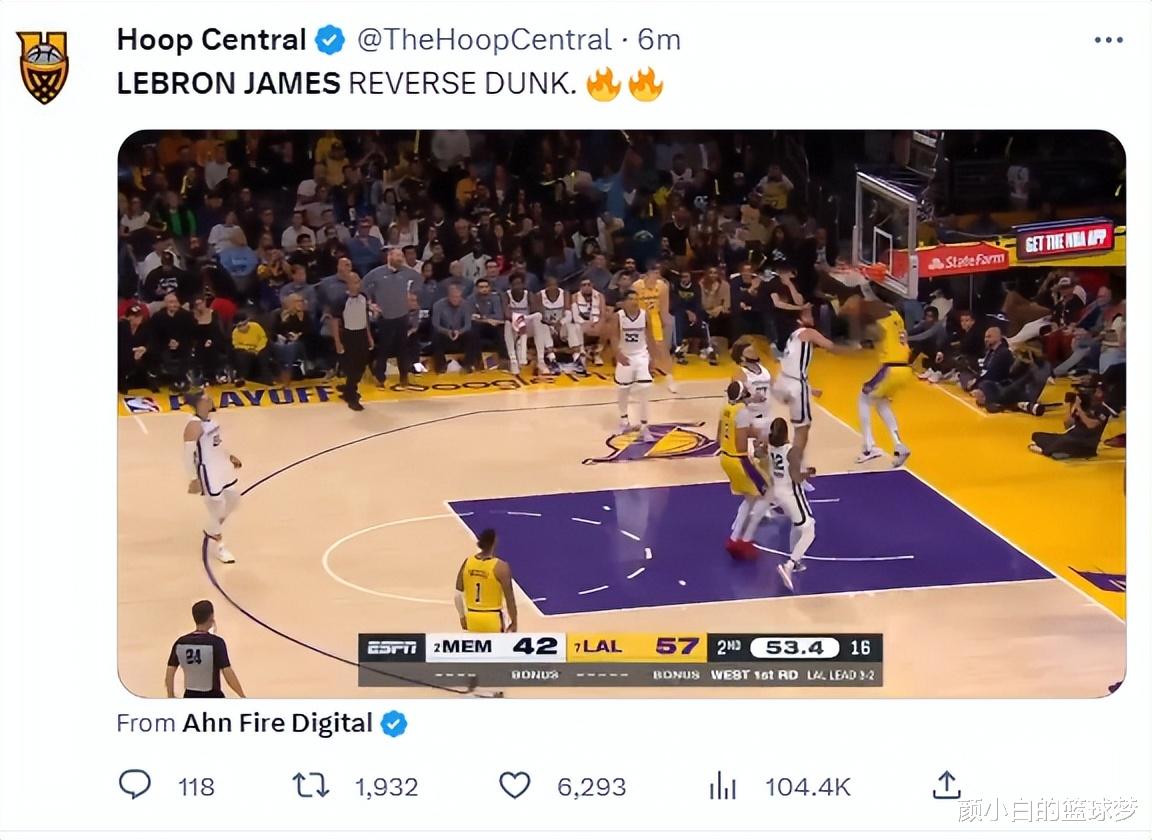This screenshot has width=1152, height=840.
Task: Click the fire emojis in tweet
Action: coord(625,84)
